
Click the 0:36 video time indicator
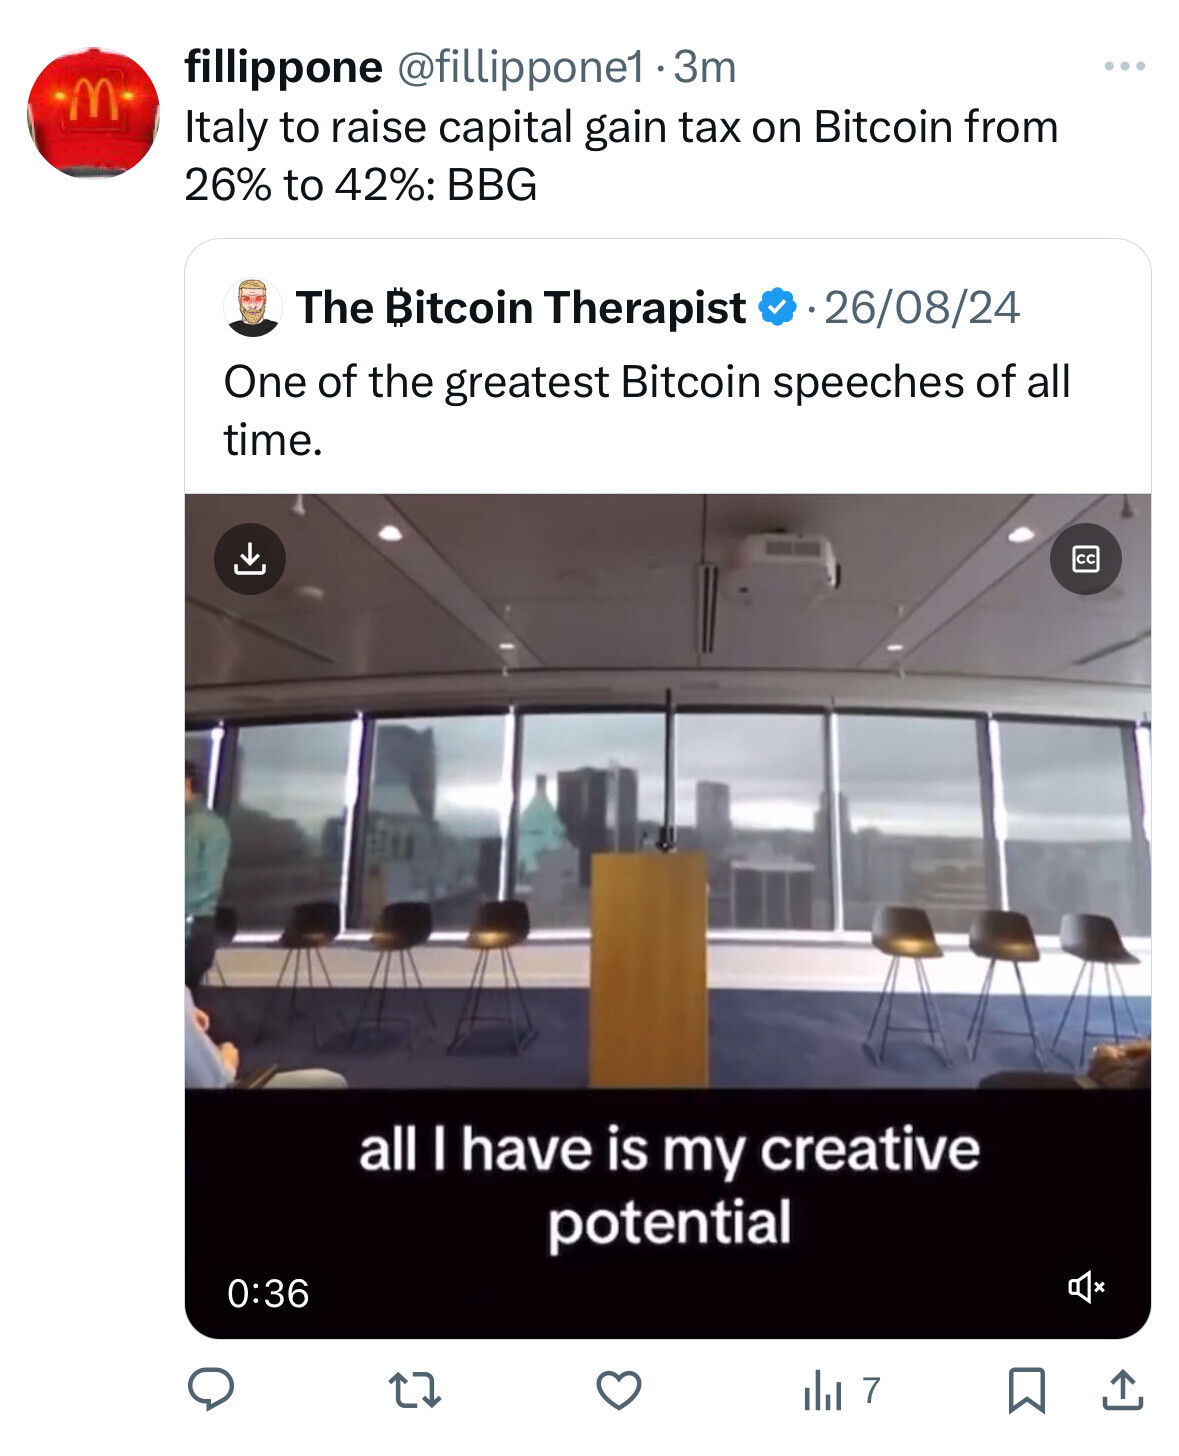[x=268, y=1293]
